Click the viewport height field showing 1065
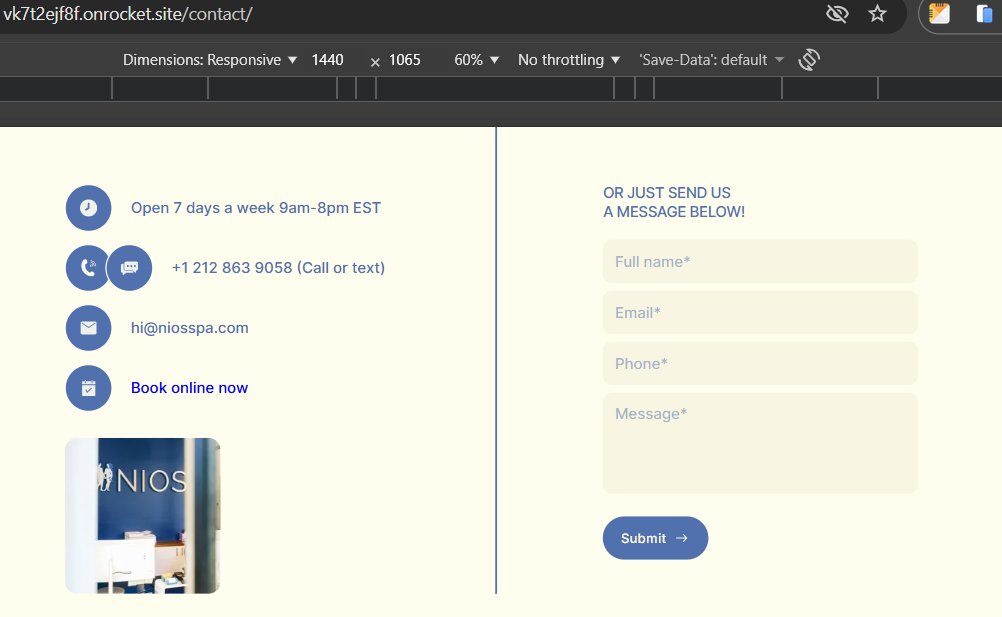The width and height of the screenshot is (1002, 617). pyautogui.click(x=405, y=59)
